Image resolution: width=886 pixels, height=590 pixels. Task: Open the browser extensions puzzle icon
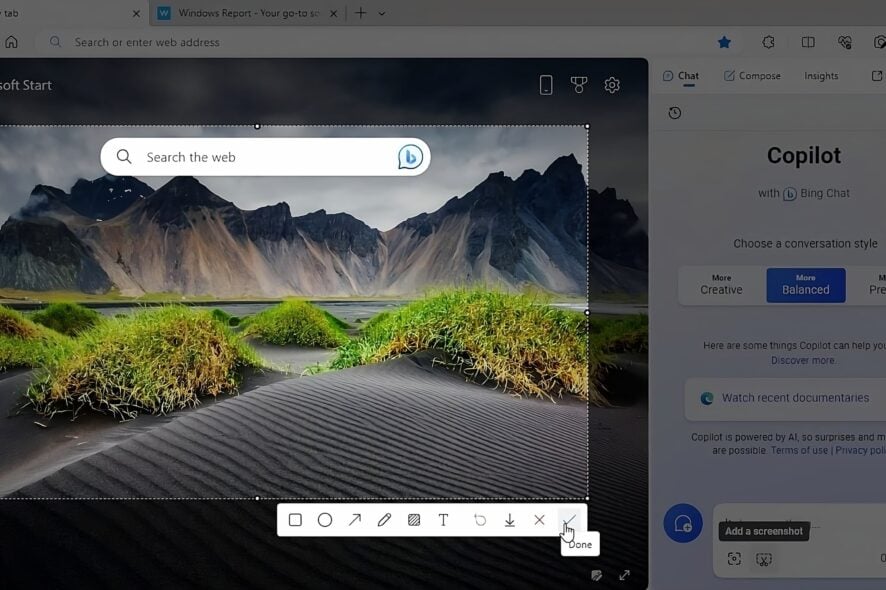768,42
